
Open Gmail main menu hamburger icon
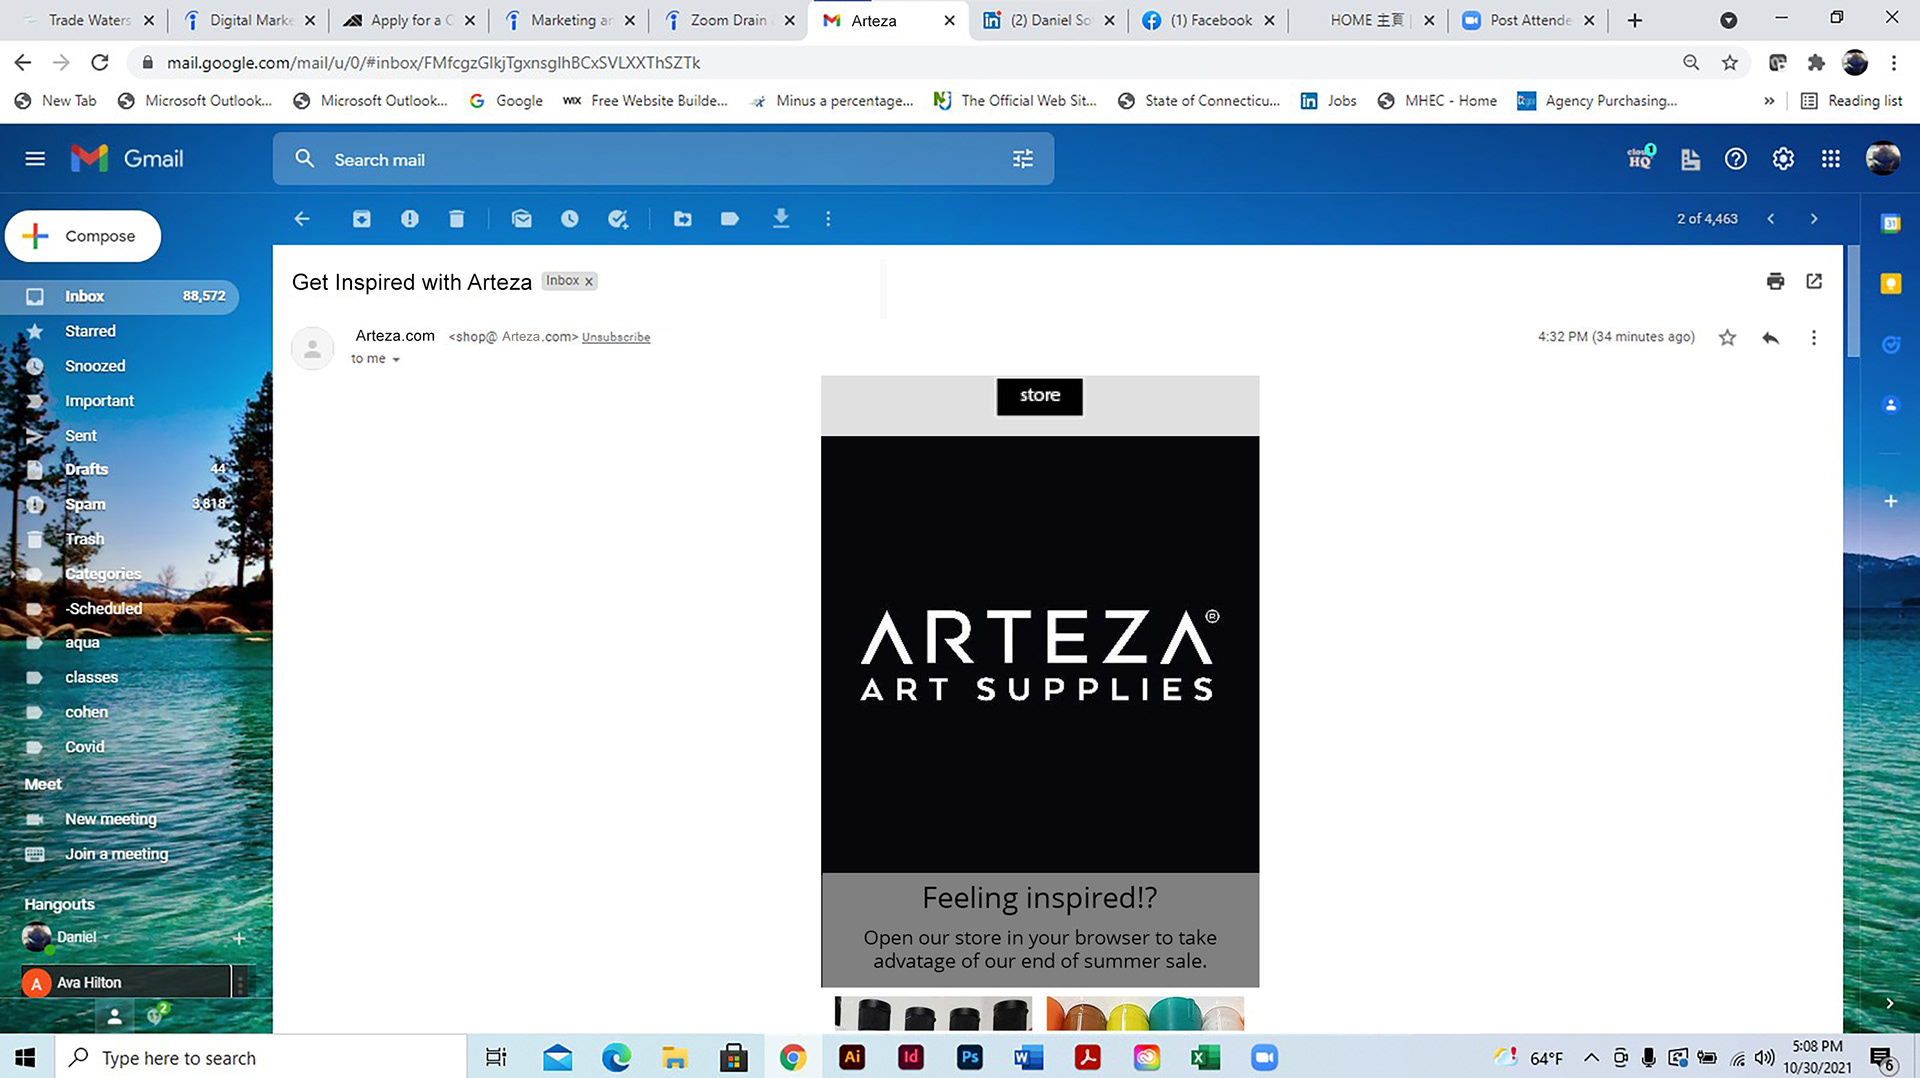point(35,159)
